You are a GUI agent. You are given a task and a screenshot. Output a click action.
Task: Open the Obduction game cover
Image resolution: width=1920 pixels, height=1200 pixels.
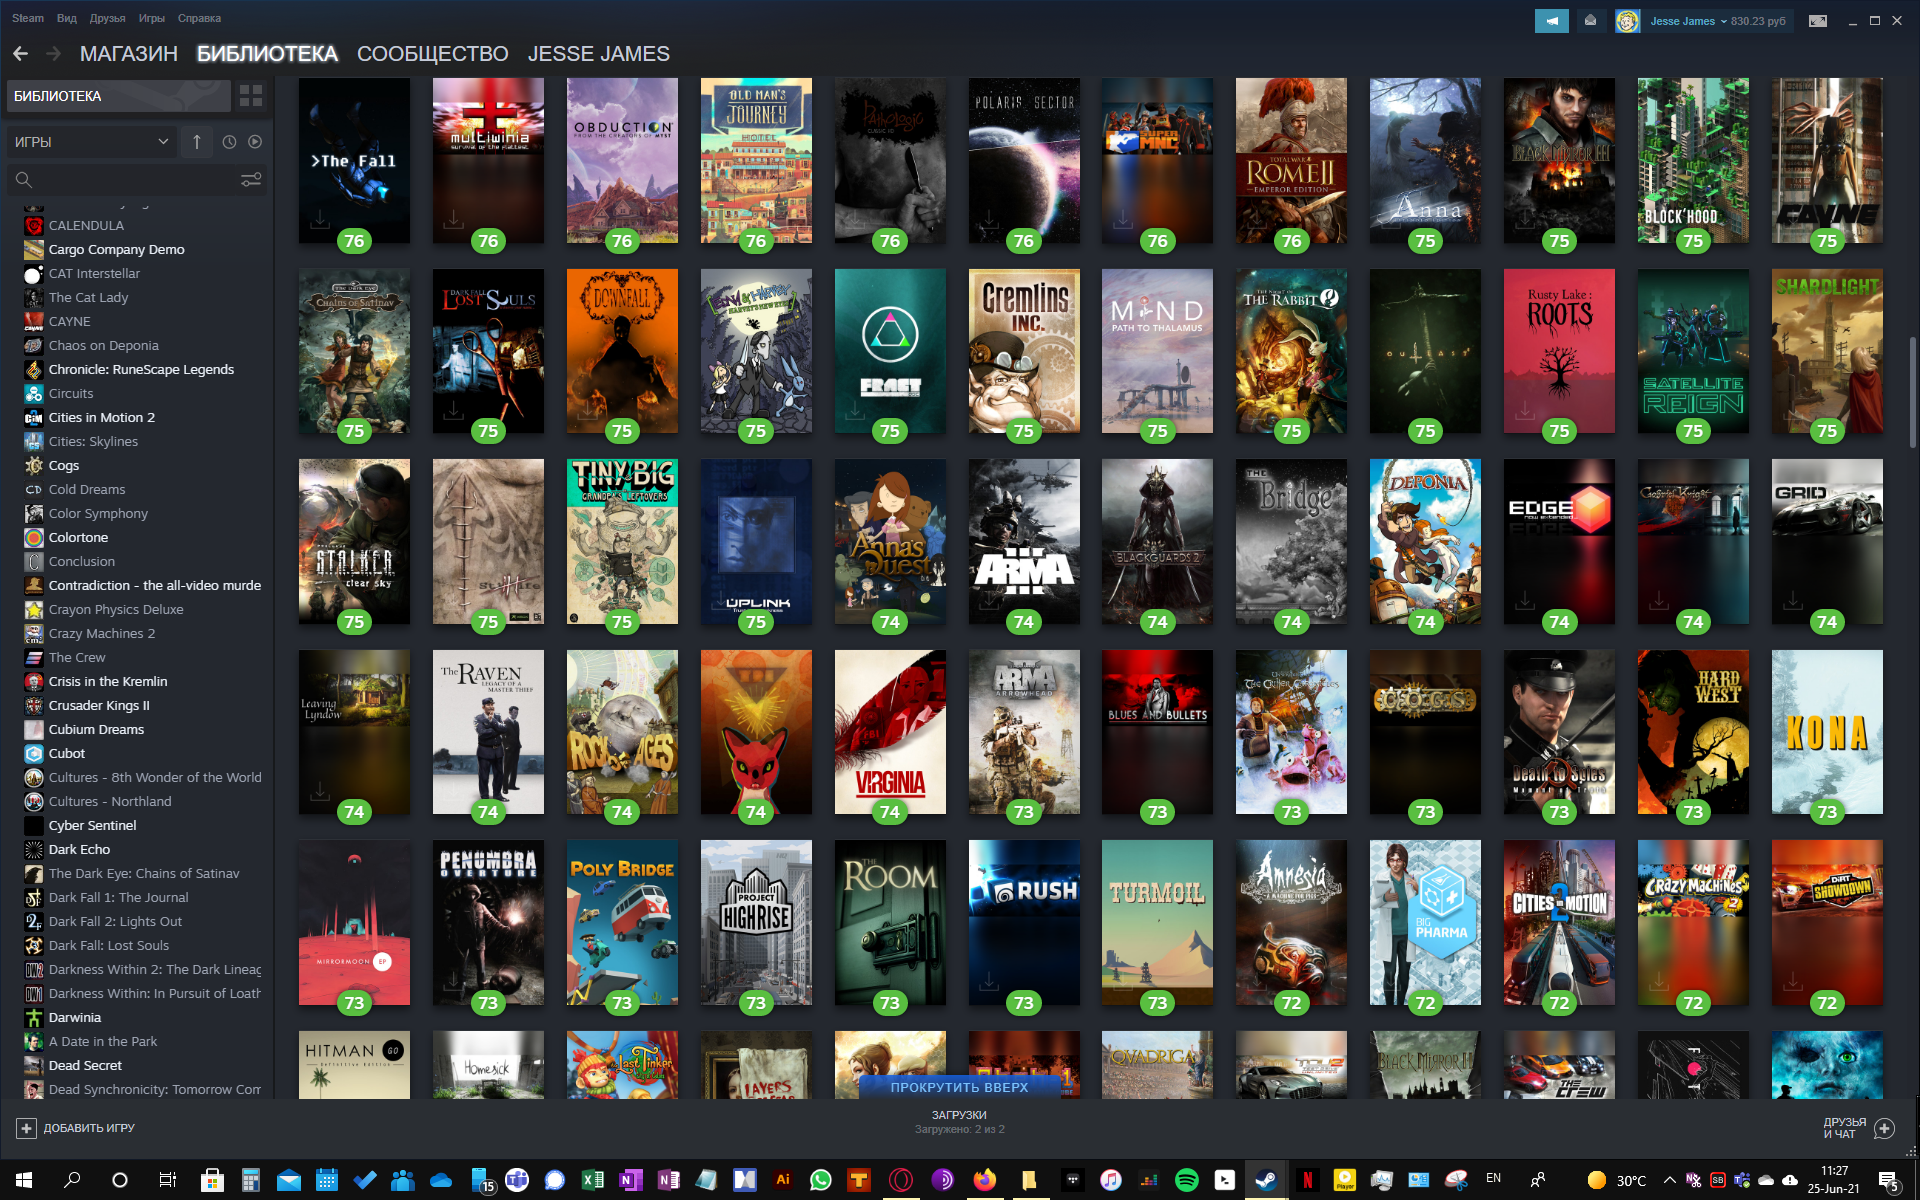pos(622,160)
